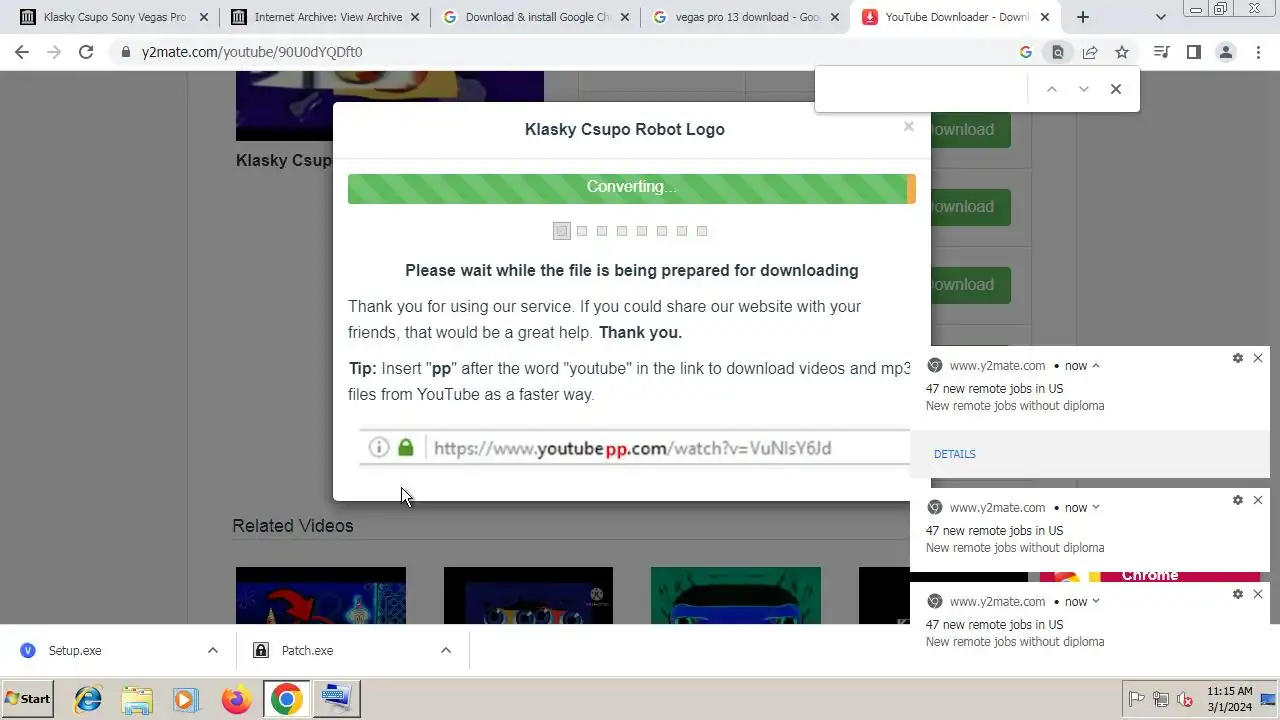Open the first related video thumbnail
This screenshot has height=720, width=1280.
tap(321, 595)
